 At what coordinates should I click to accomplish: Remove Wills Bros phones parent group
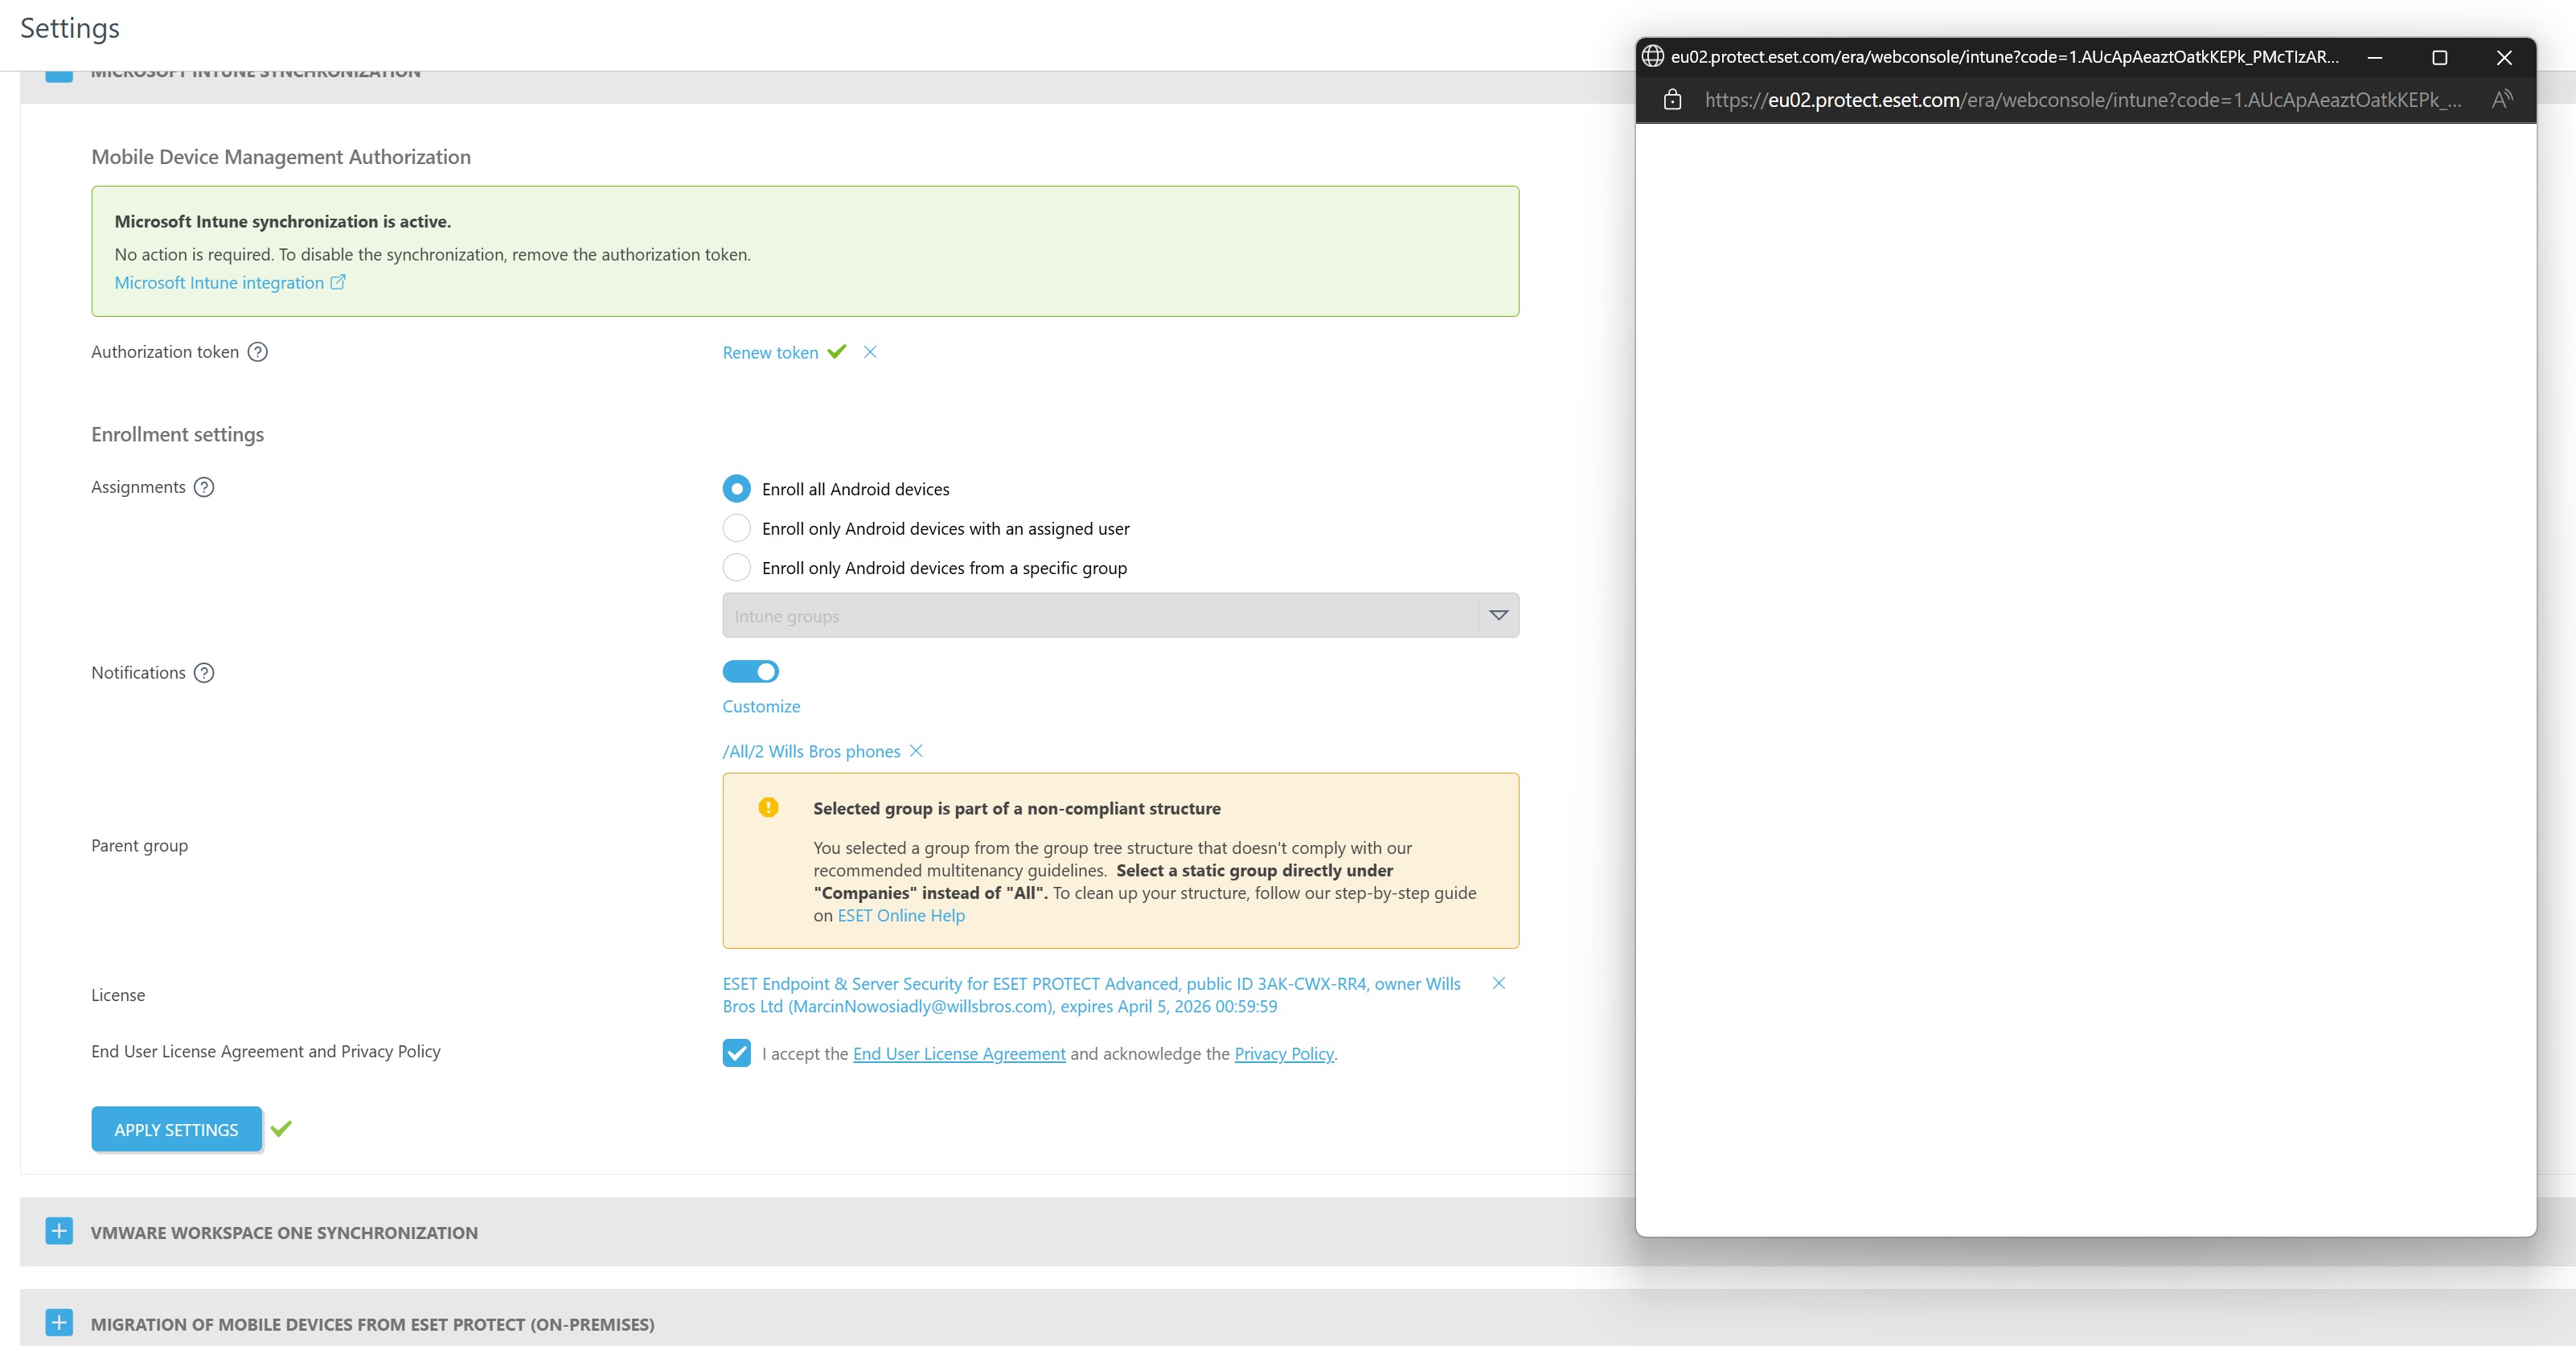coord(916,751)
